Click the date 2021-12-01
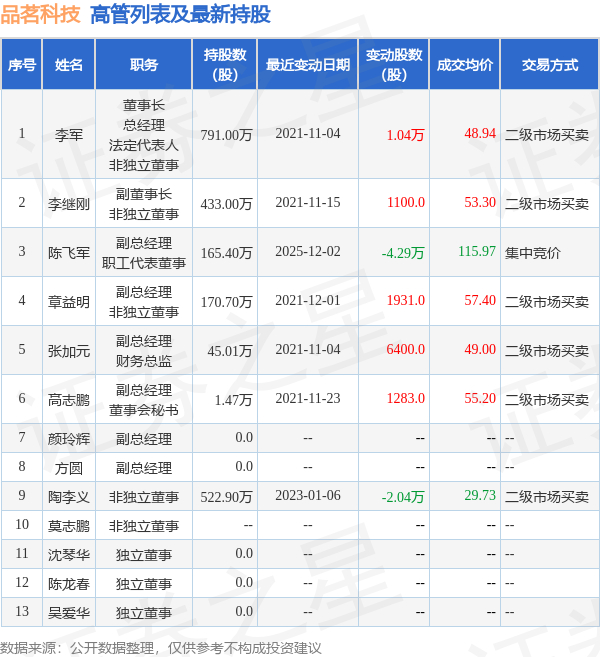Screen dimensions: 600x657 click(x=308, y=300)
